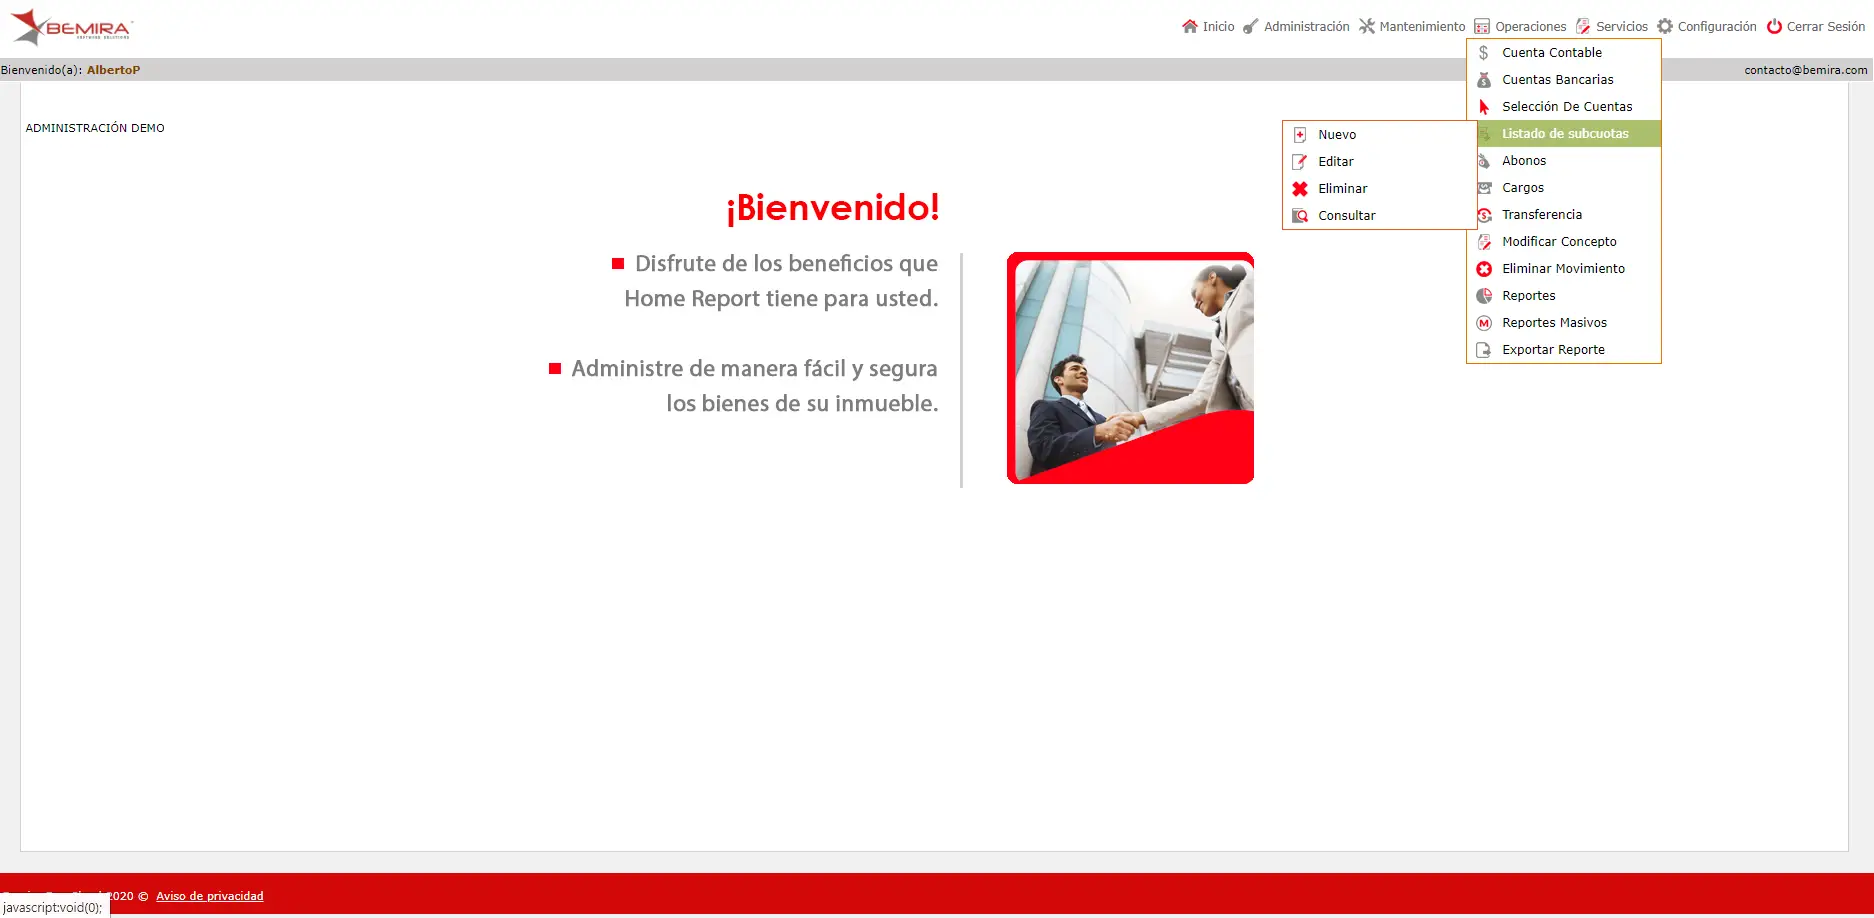Expand the Servicios menu
Viewport: 1874px width, 918px height.
[x=1611, y=26]
